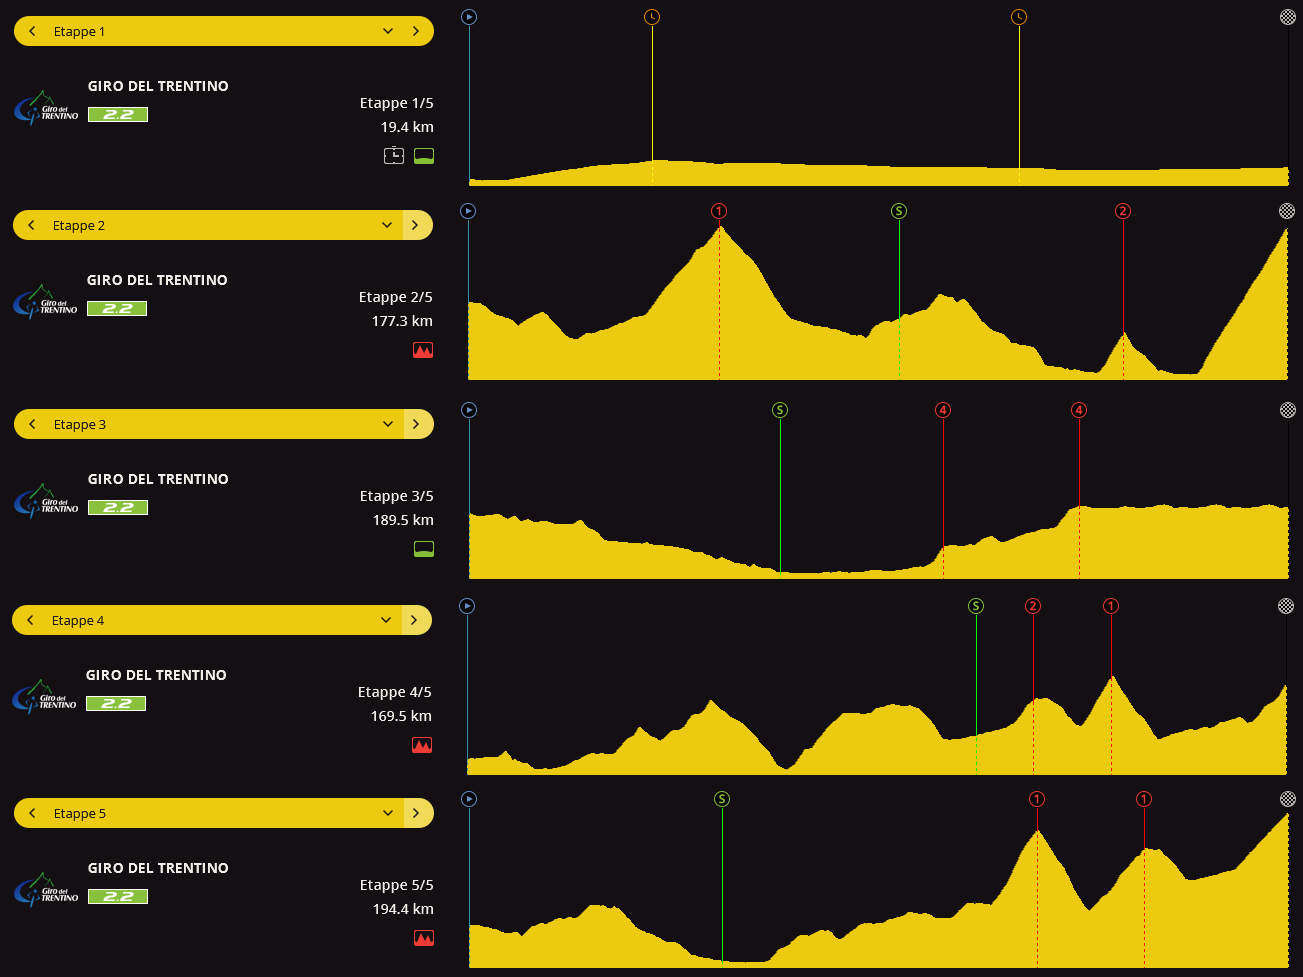Image resolution: width=1303 pixels, height=977 pixels.
Task: Click first category 1 marker on Etappe 5 profile
Action: point(1037,799)
